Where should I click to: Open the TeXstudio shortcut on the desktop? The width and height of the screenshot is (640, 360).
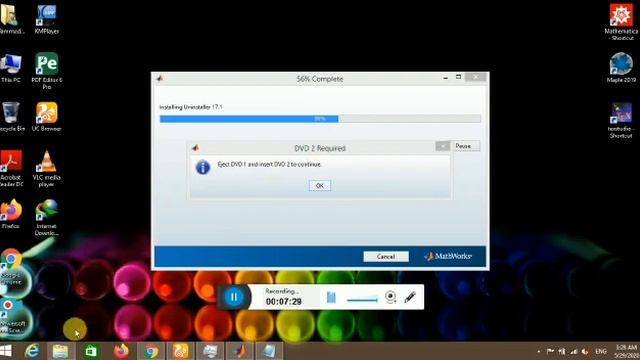[x=621, y=120]
